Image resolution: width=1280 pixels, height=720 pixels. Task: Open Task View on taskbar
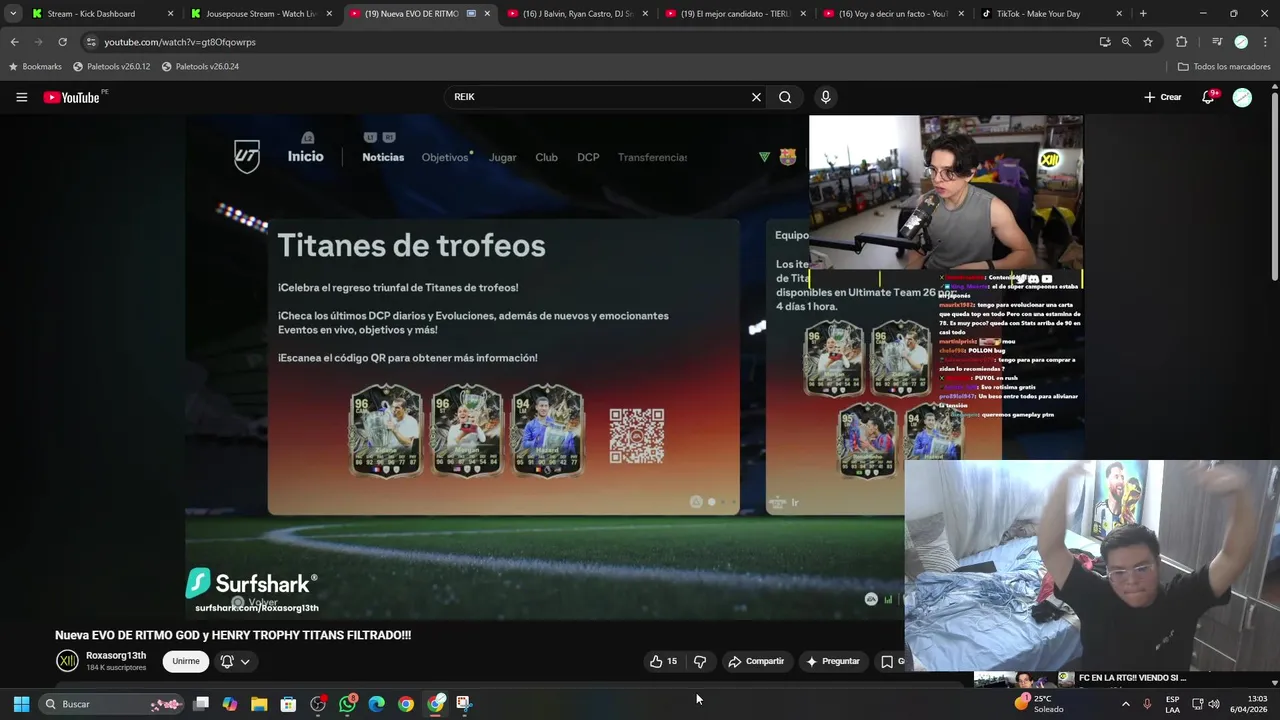(201, 704)
